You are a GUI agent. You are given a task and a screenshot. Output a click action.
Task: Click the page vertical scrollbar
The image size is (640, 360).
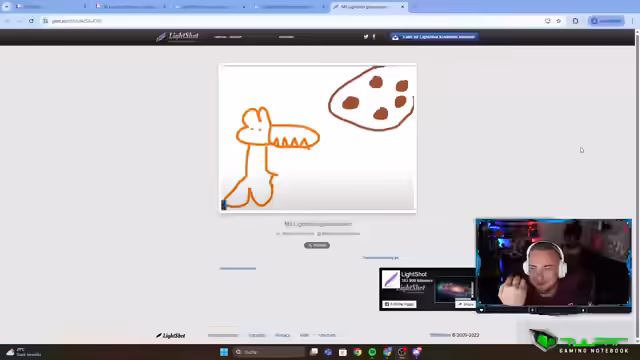pos(637,186)
